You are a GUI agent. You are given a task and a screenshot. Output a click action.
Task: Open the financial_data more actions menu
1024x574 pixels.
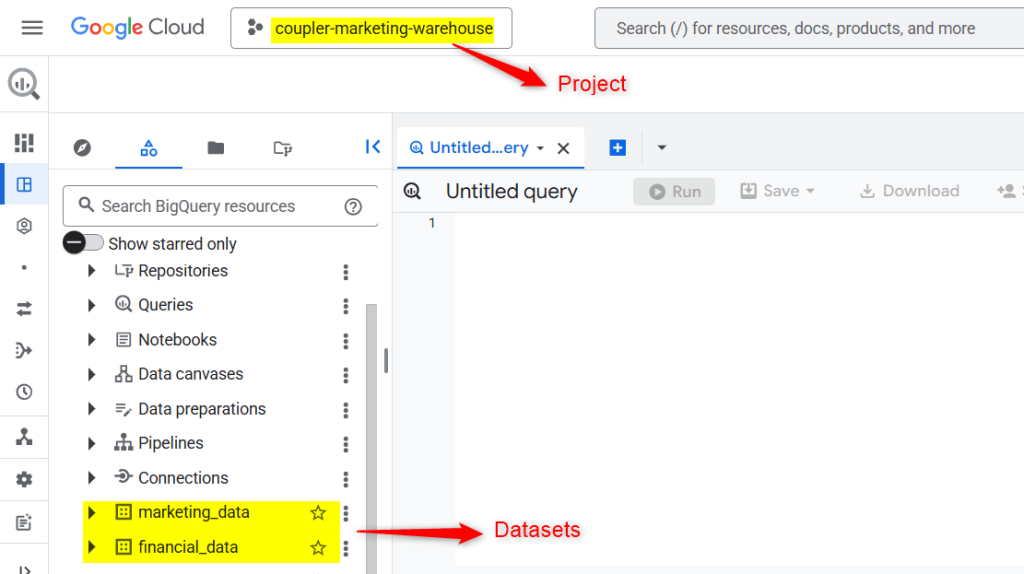[x=346, y=549]
